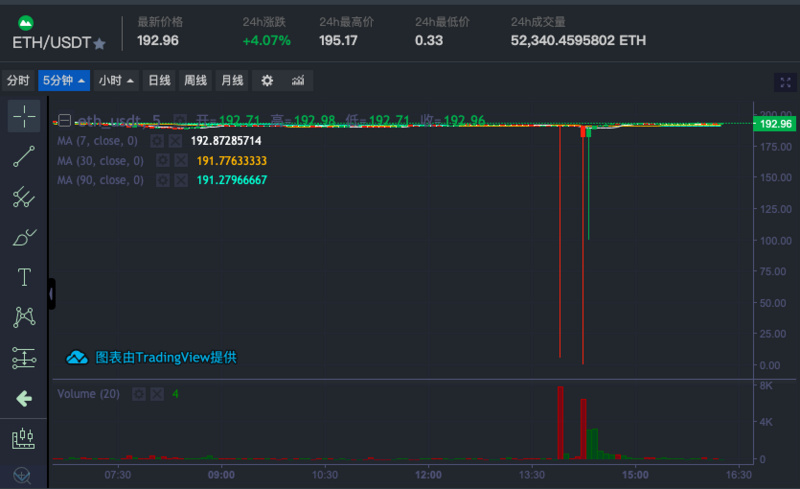Remove the MA 7 indicator with X
Image resolution: width=800 pixels, height=489 pixels.
pyautogui.click(x=175, y=141)
